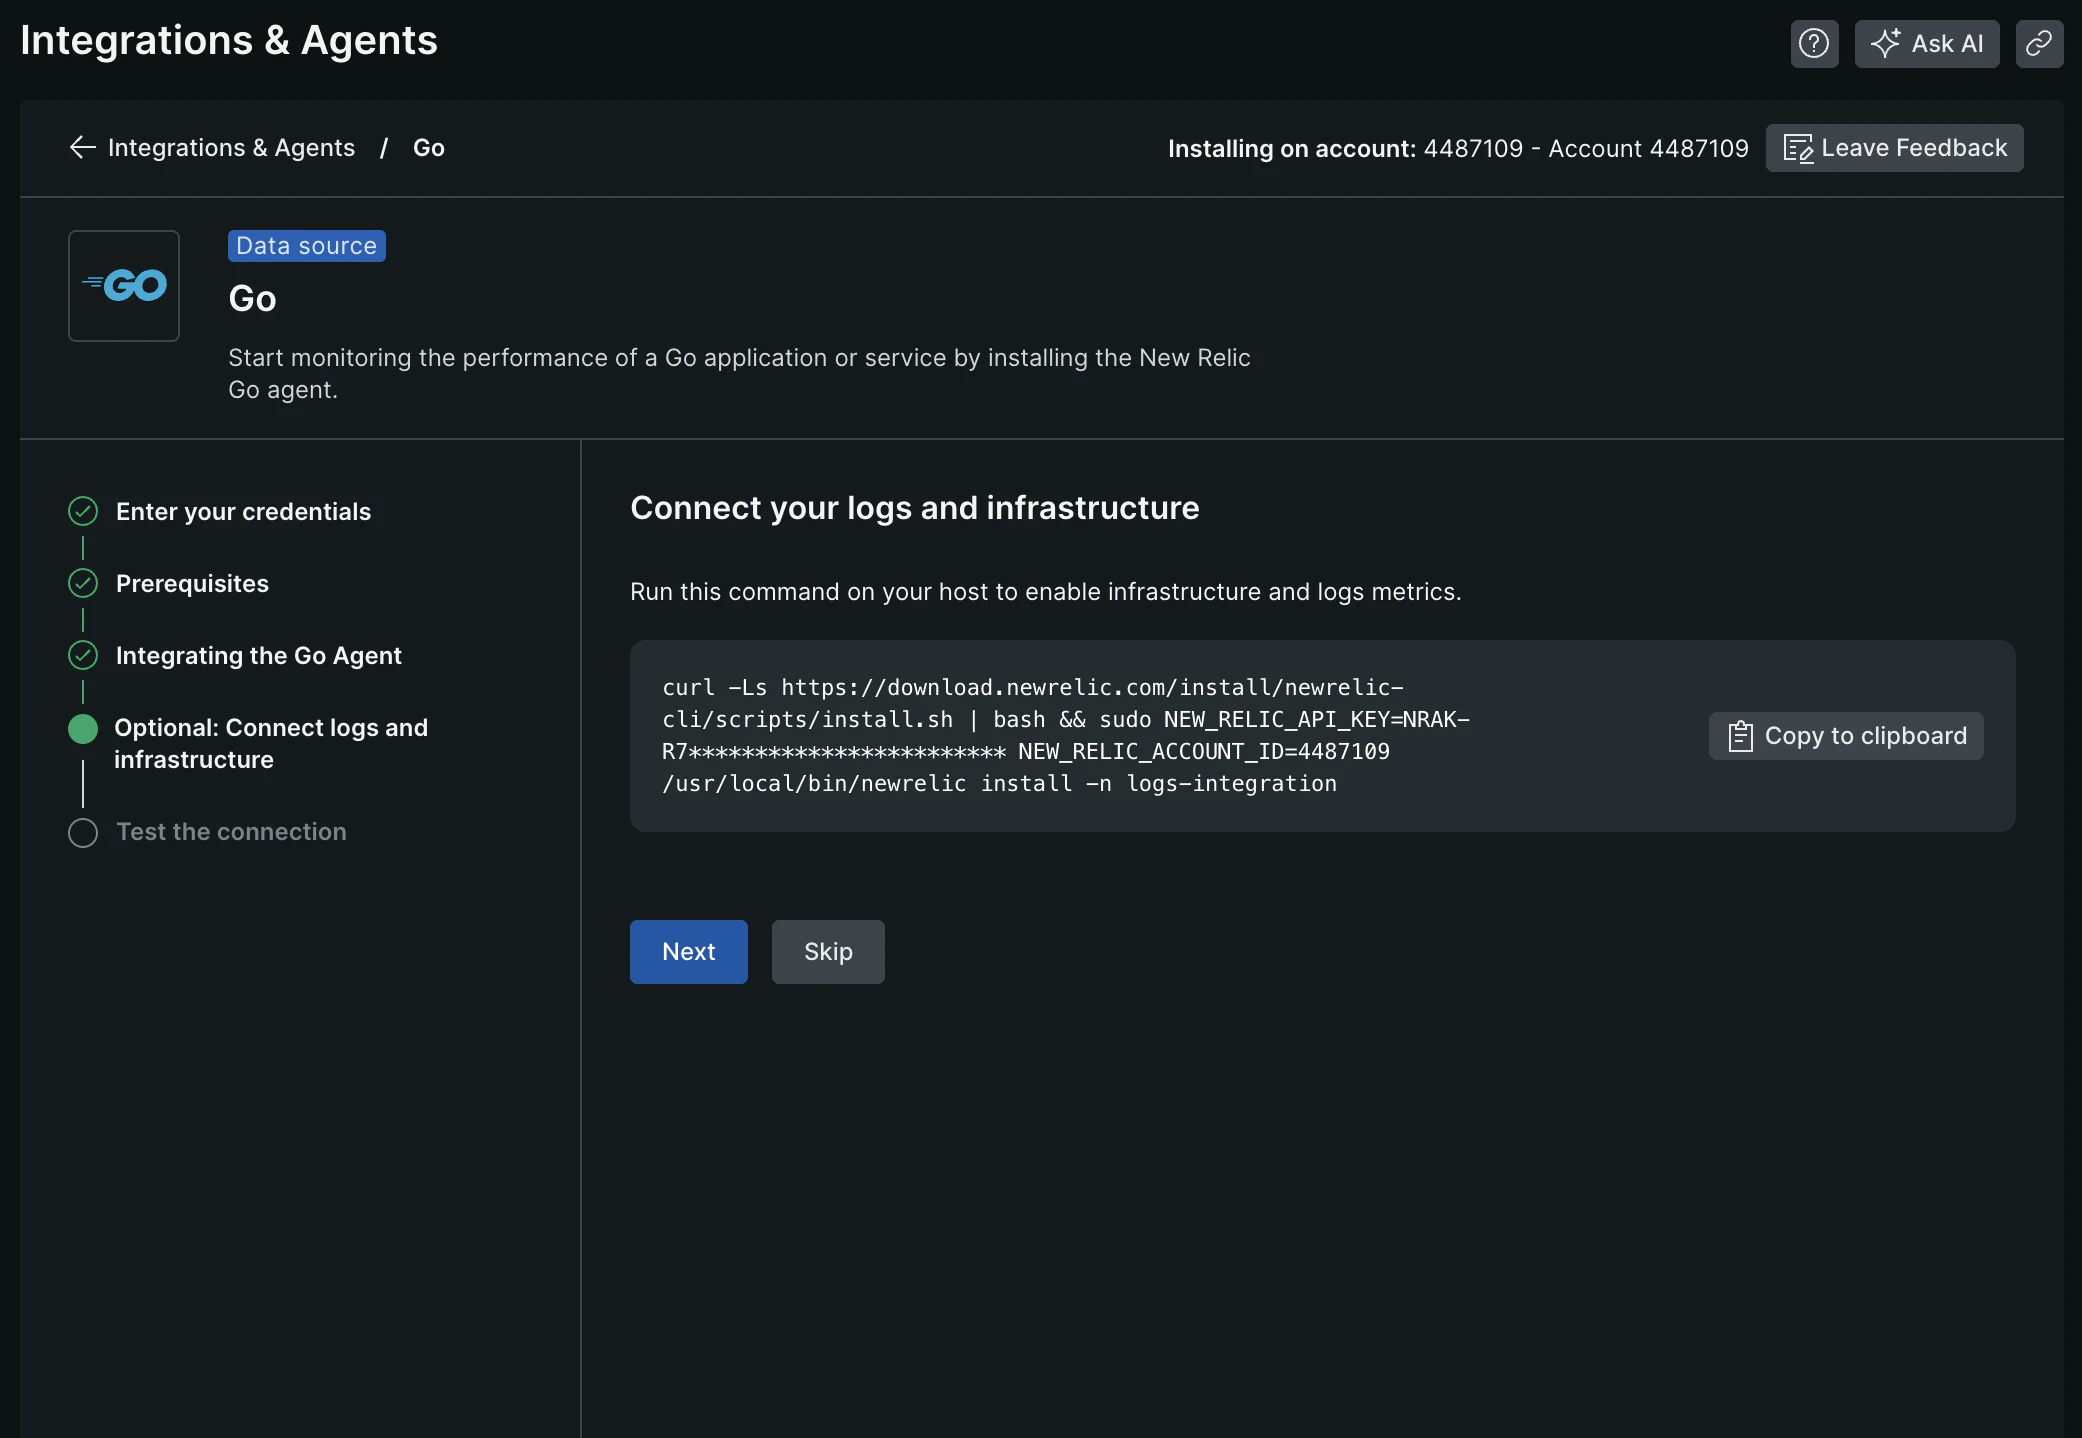Click the account name 4487109 - Account 4487109
This screenshot has height=1438, width=2082.
coord(1586,149)
